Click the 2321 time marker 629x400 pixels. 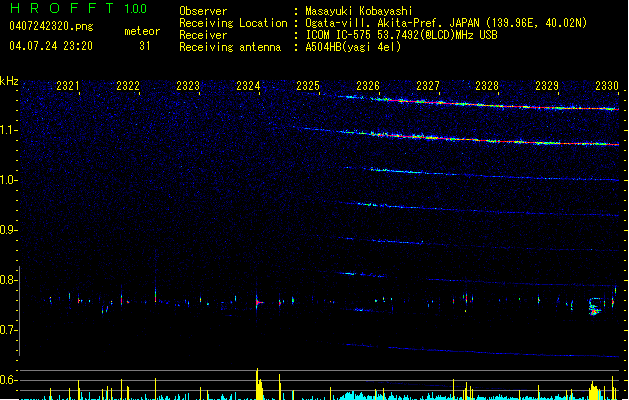coord(67,86)
